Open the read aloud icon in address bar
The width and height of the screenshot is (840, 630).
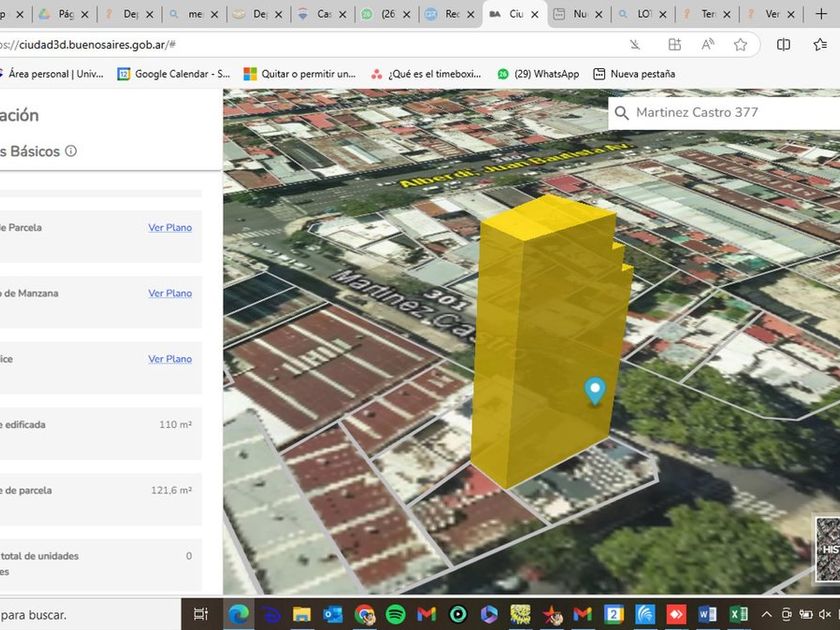point(708,45)
